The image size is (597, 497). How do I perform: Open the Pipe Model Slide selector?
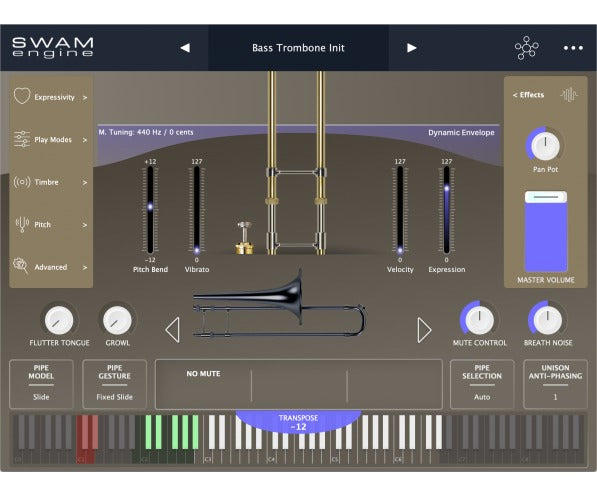click(41, 384)
